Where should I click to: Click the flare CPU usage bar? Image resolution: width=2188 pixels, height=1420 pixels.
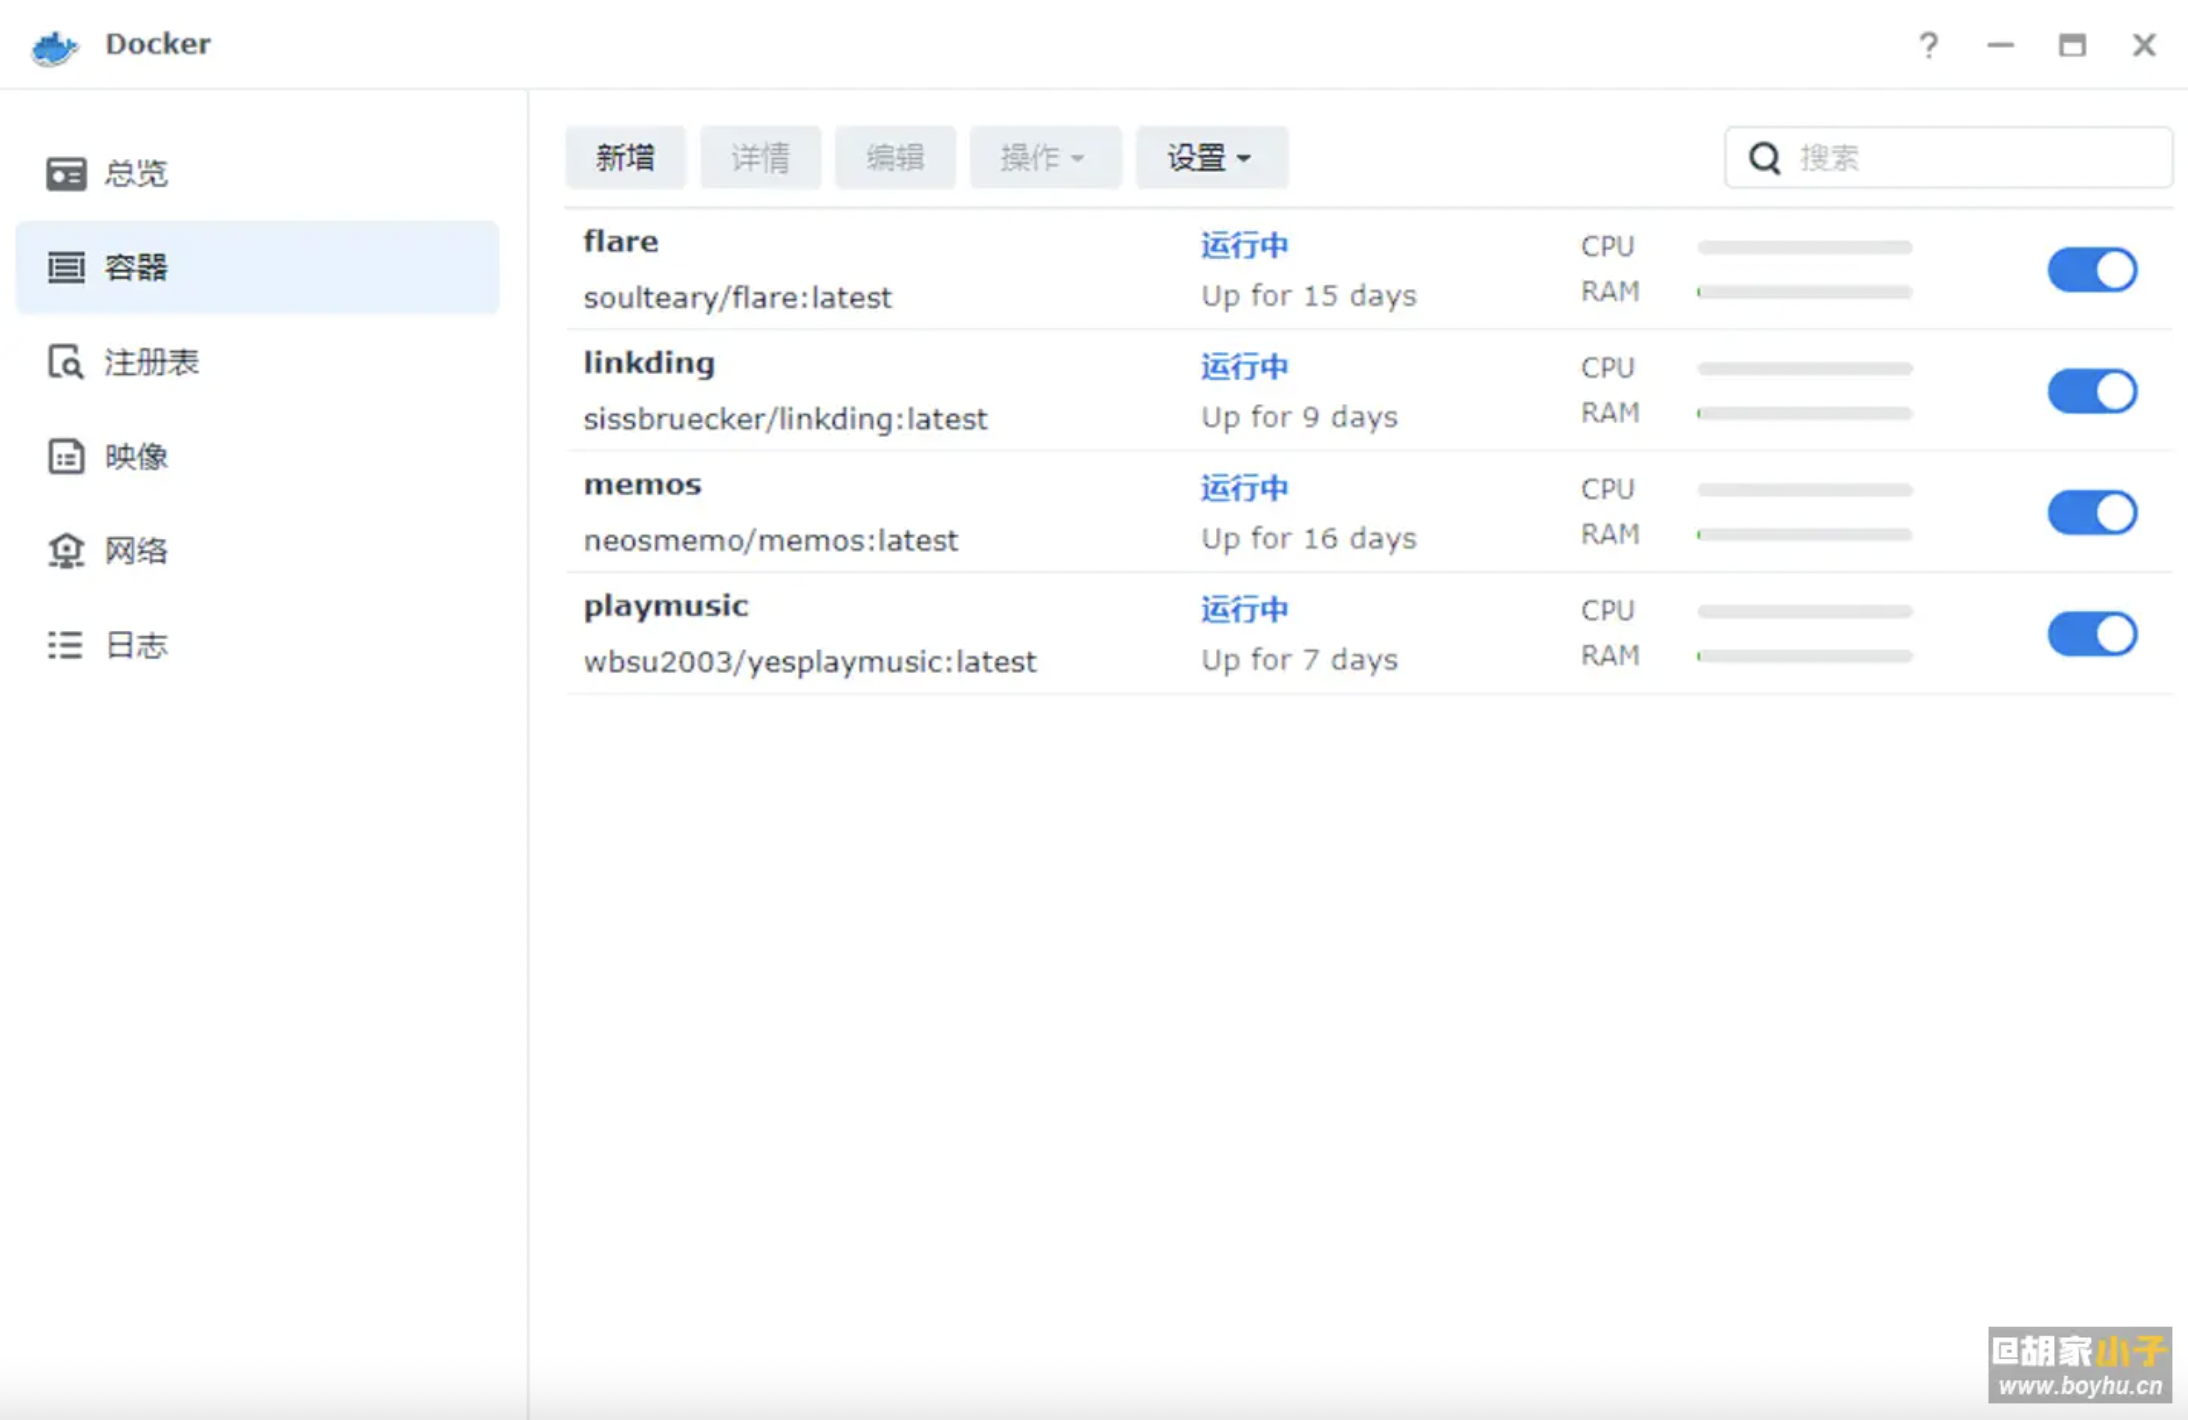1804,247
